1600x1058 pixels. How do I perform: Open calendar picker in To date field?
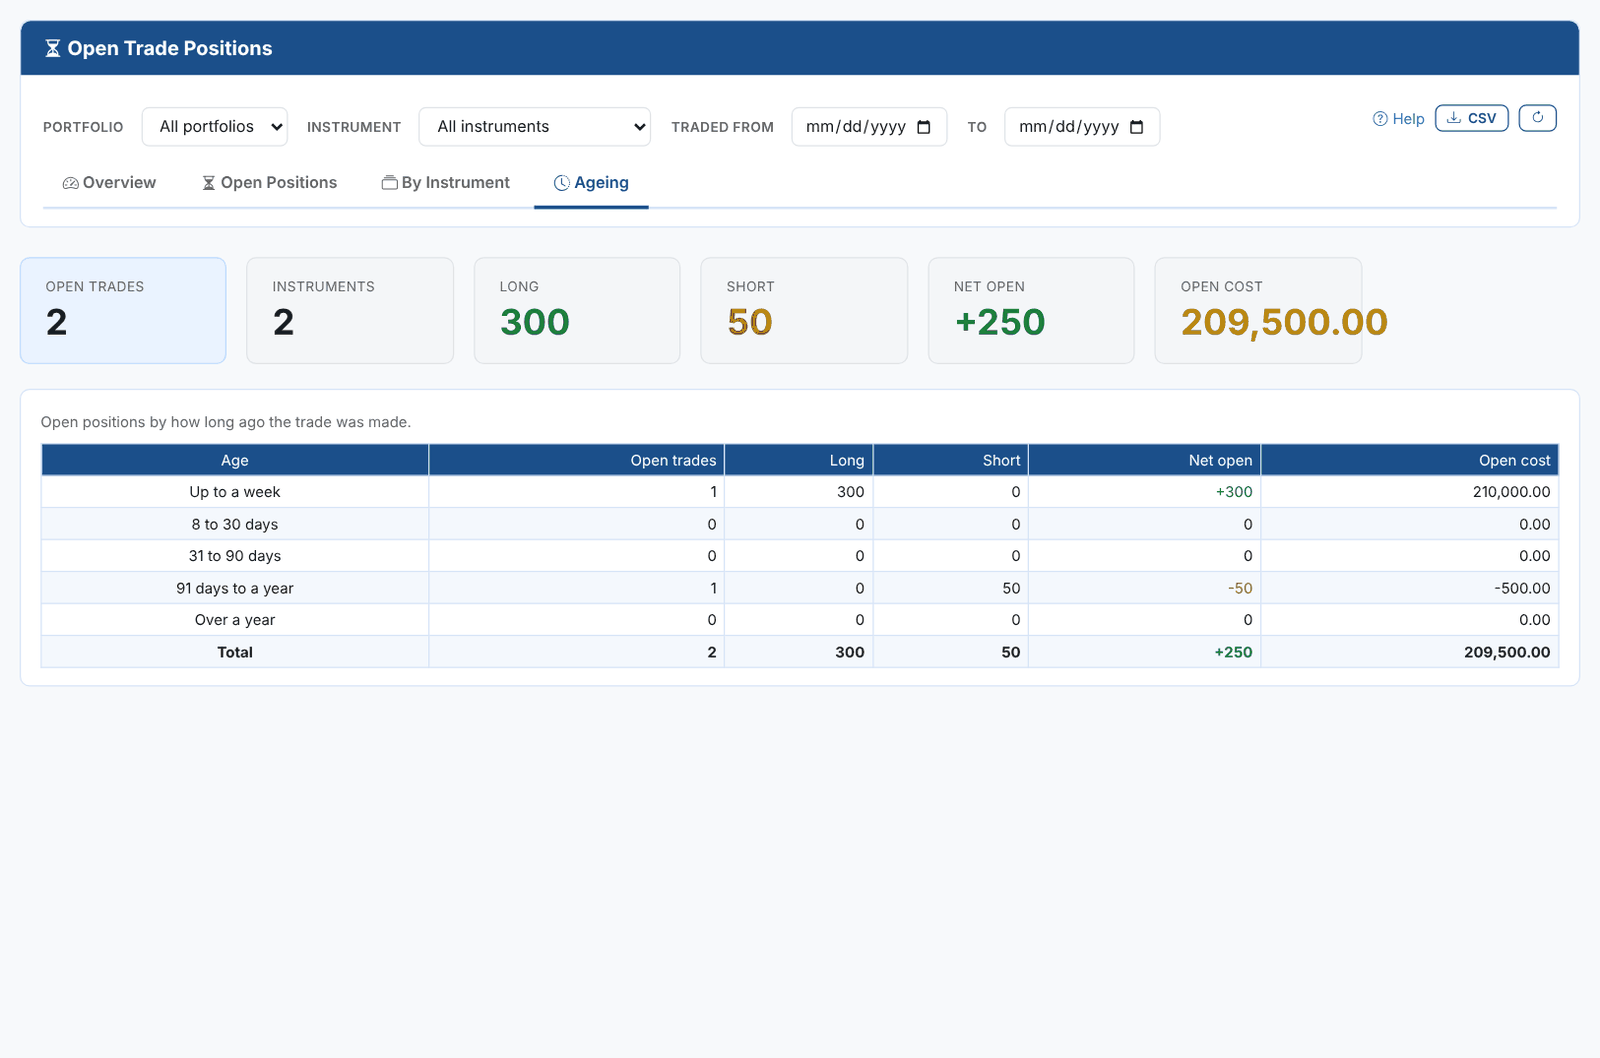(x=1137, y=127)
